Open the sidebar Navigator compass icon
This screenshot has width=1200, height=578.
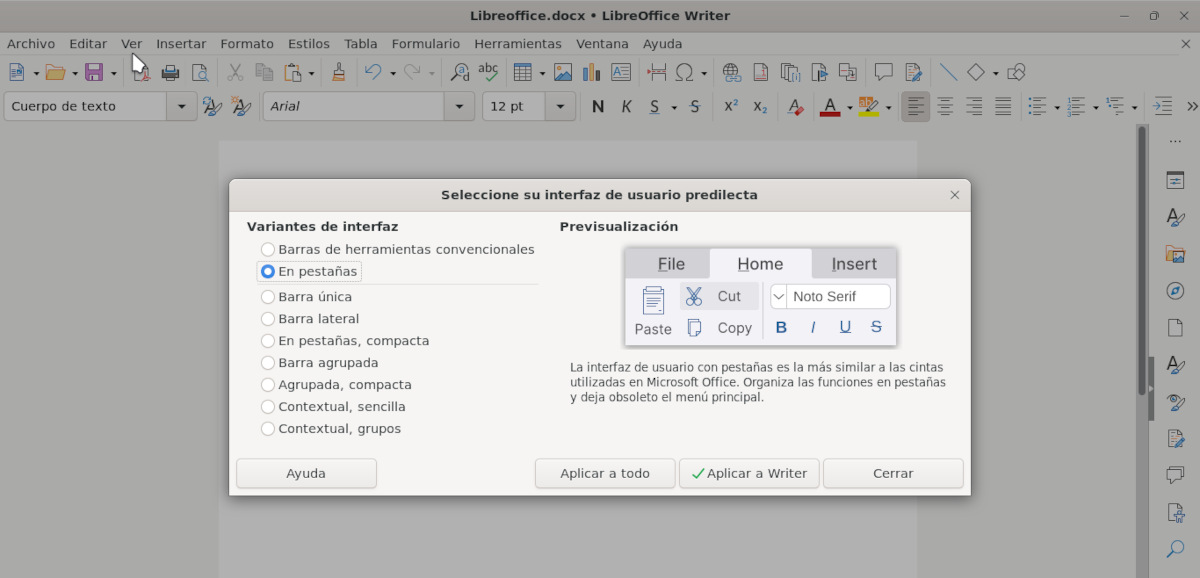coord(1175,291)
